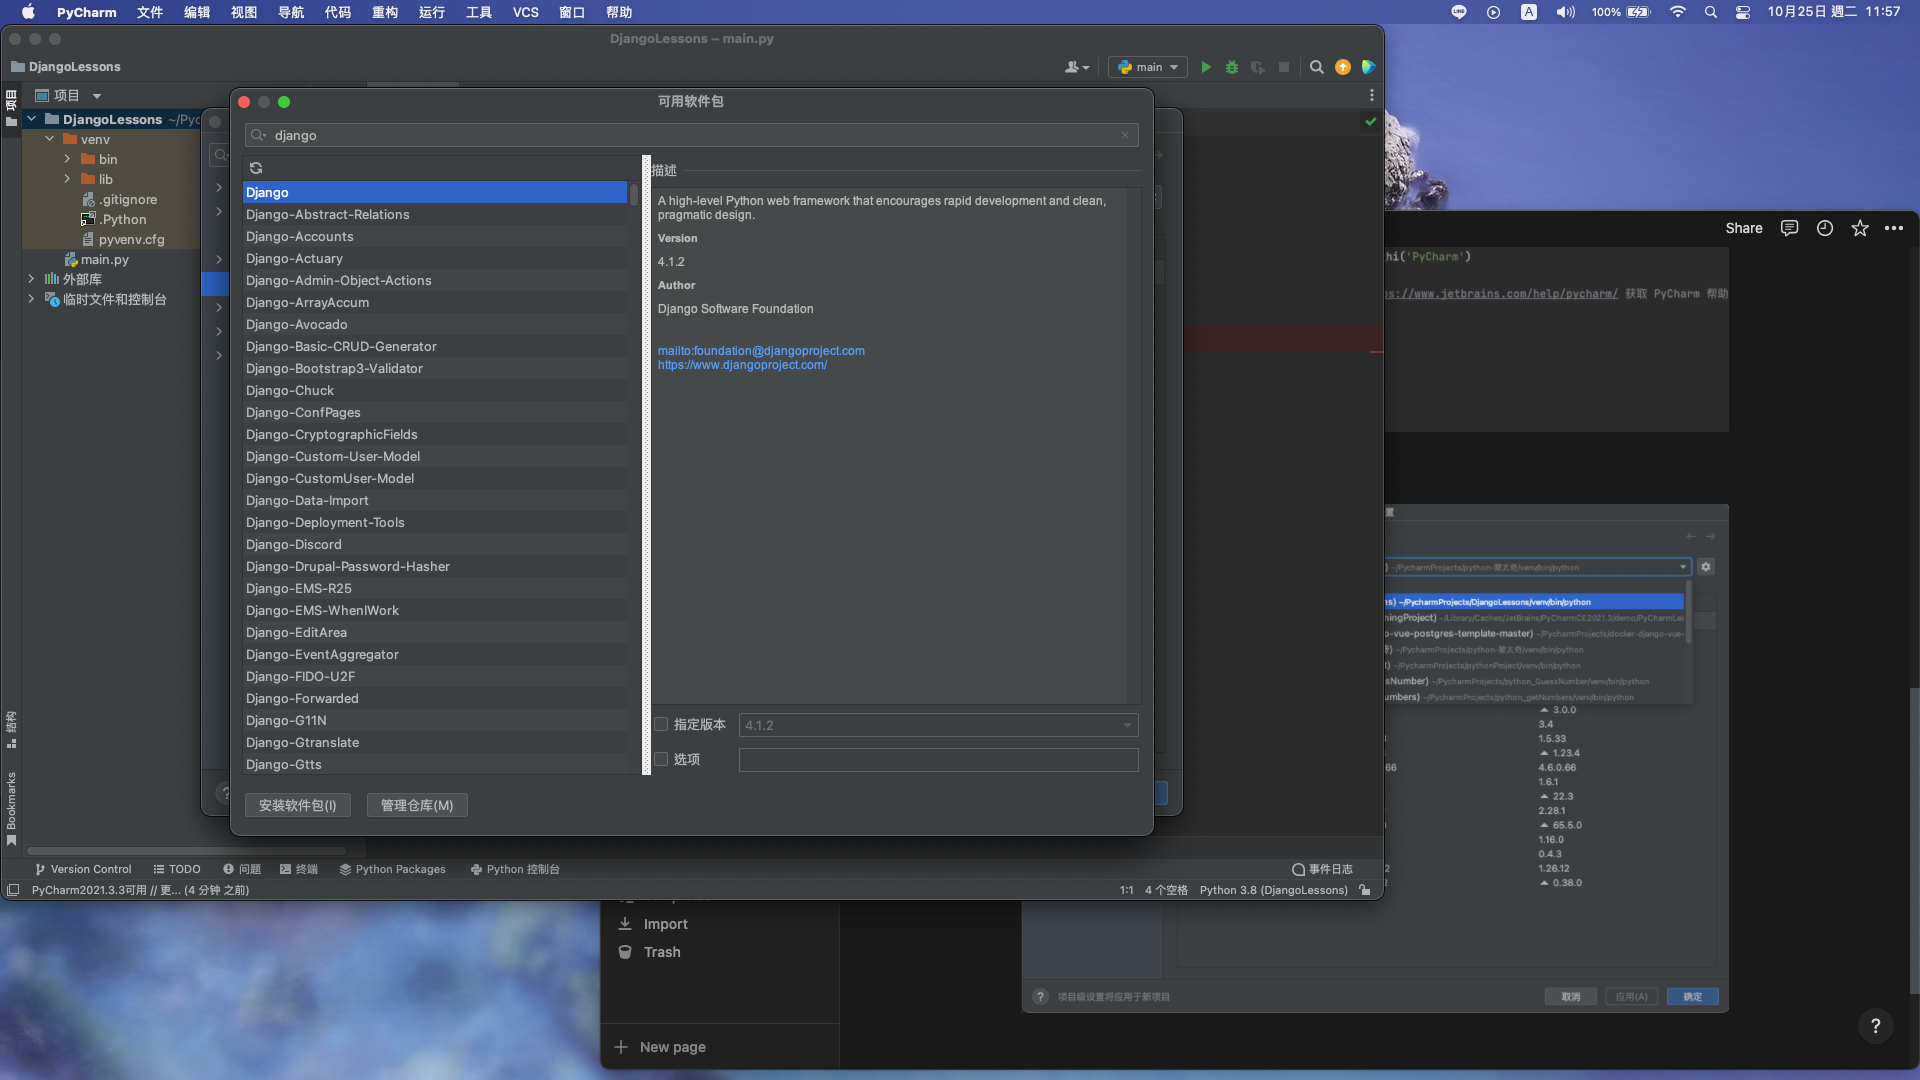The width and height of the screenshot is (1920, 1080).
Task: Open the main run configuration dropdown
Action: tap(1149, 67)
